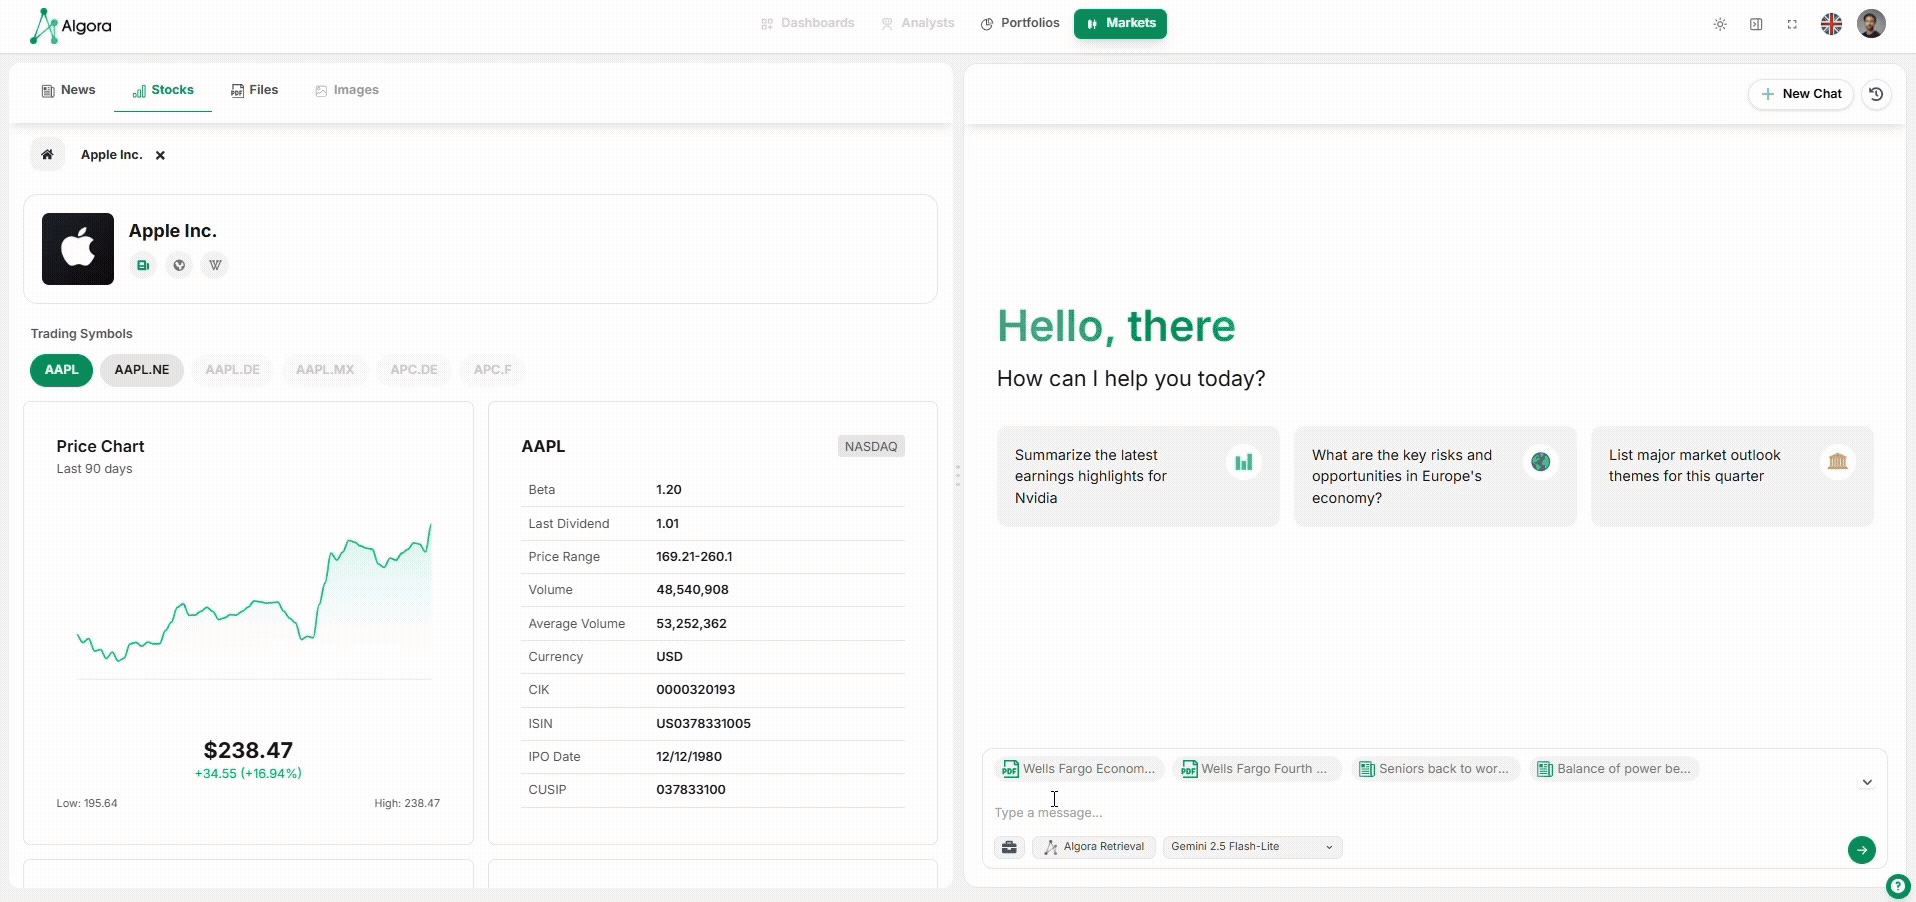Enter fullscreen mode from the top bar
The height and width of the screenshot is (902, 1916).
click(x=1792, y=24)
